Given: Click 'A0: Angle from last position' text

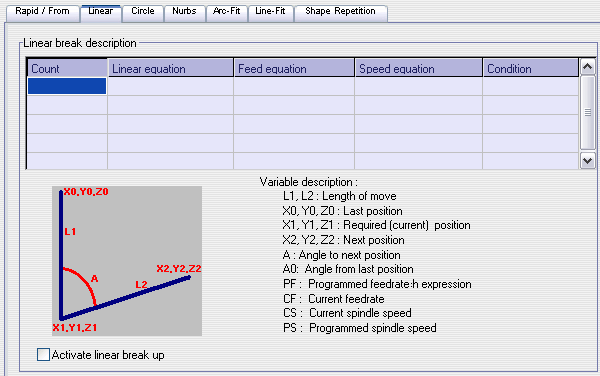Looking at the screenshot, I should pyautogui.click(x=348, y=269).
